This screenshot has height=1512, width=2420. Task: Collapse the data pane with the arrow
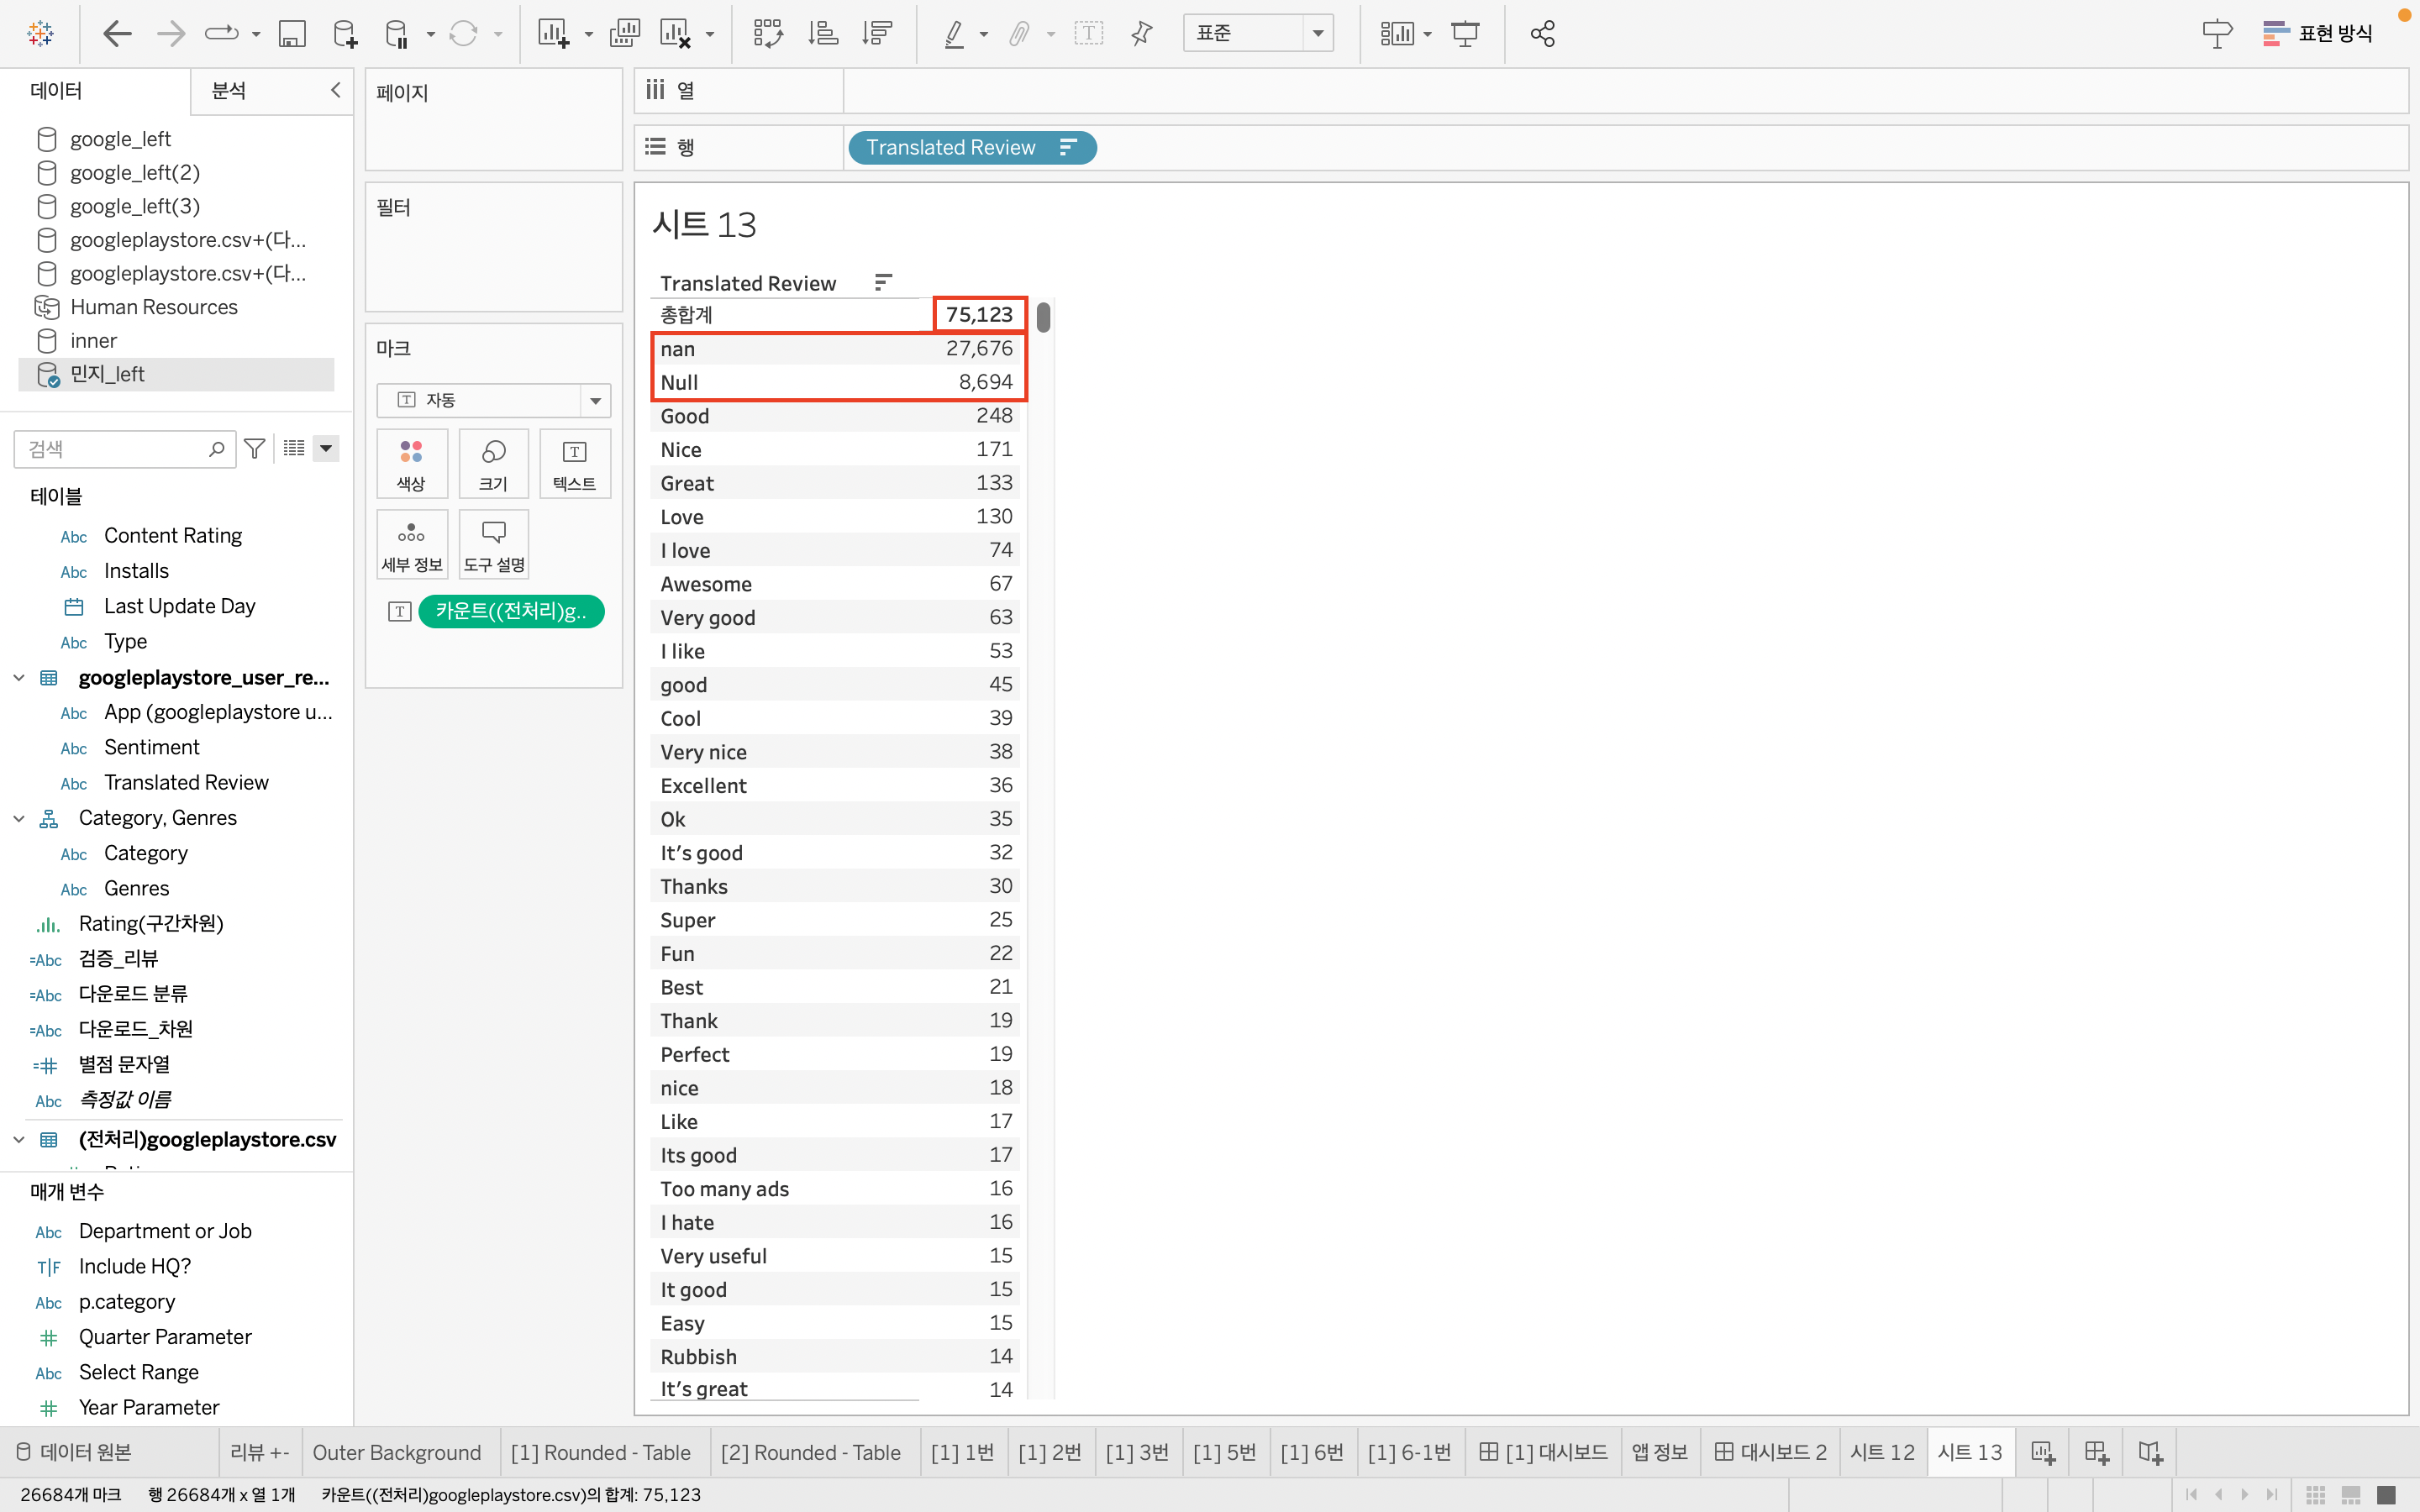pos(336,90)
